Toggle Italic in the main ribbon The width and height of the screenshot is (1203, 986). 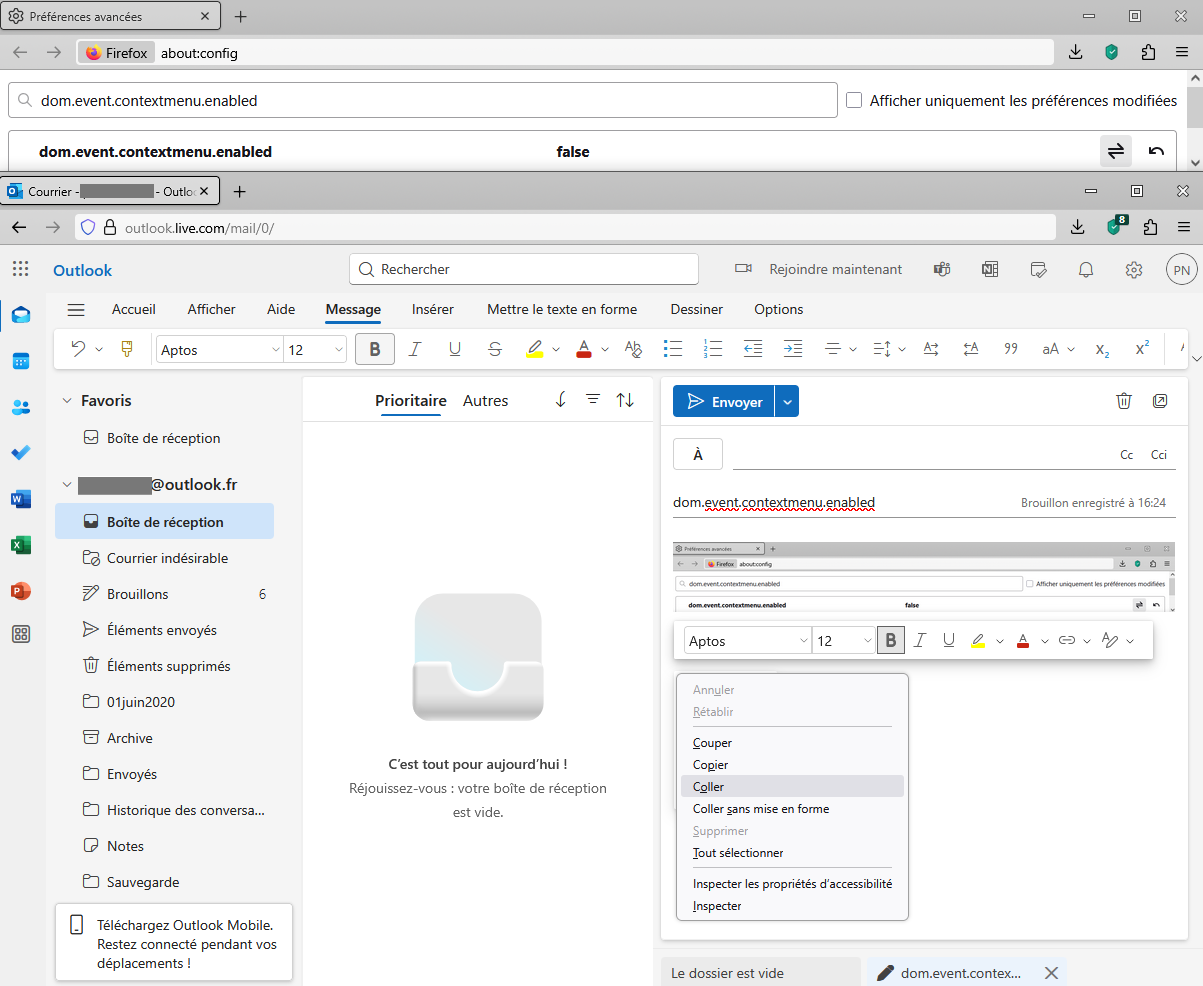click(x=415, y=349)
